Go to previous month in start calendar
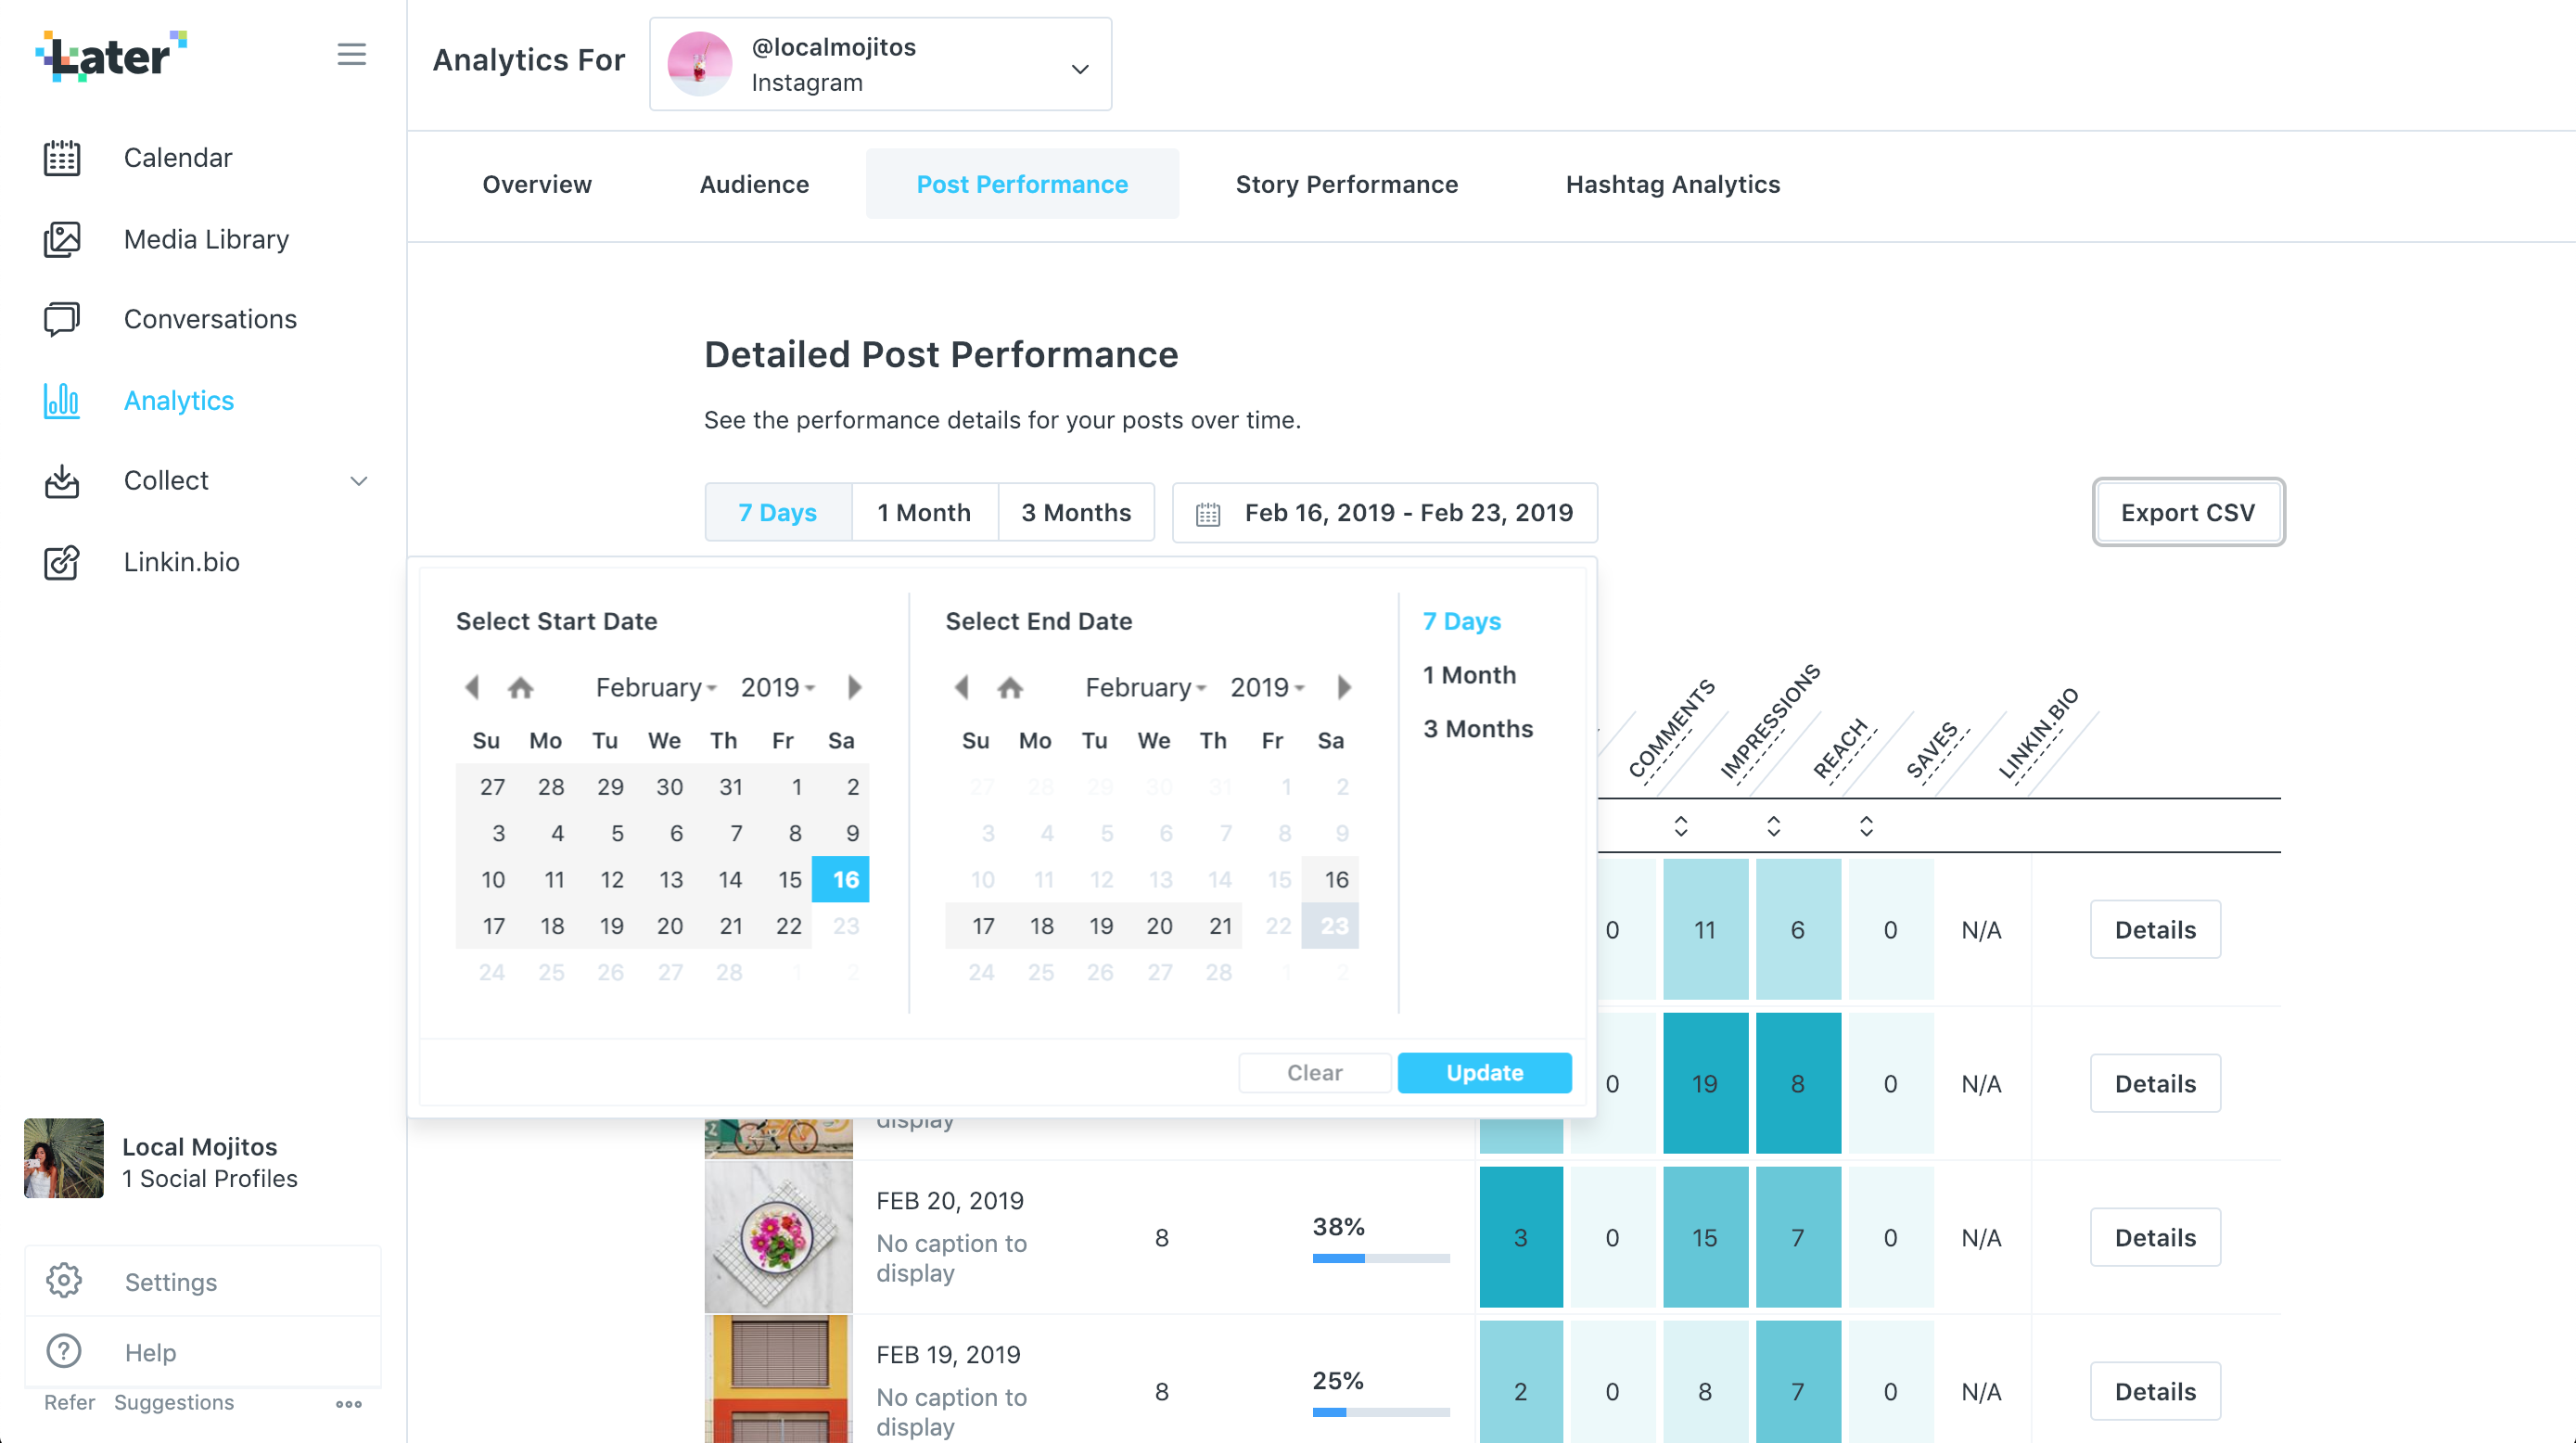The height and width of the screenshot is (1443, 2576). click(x=472, y=687)
